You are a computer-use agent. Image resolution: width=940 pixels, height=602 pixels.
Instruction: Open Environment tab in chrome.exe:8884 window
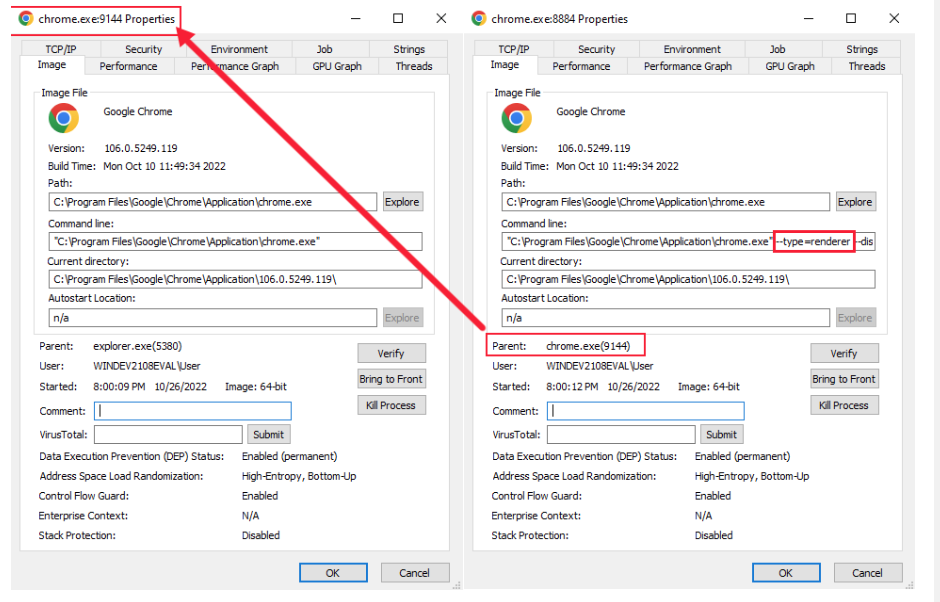pos(692,49)
